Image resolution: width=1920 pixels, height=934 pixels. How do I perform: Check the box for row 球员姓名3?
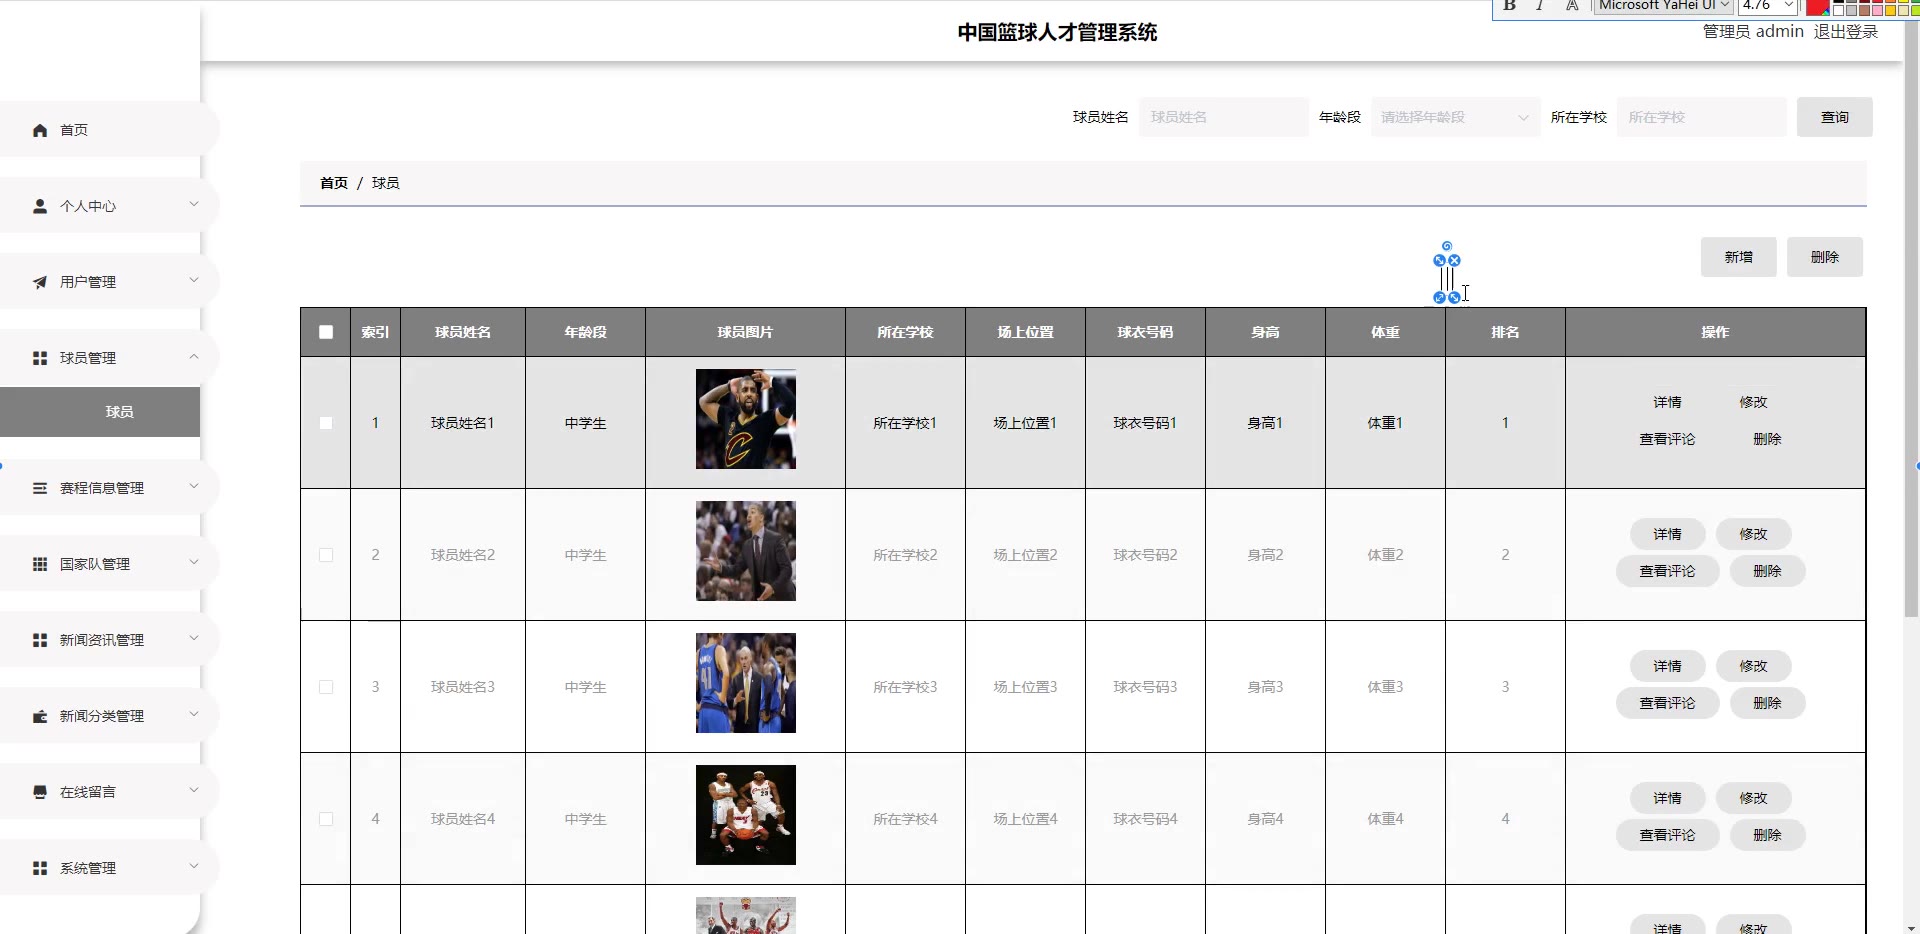[326, 687]
